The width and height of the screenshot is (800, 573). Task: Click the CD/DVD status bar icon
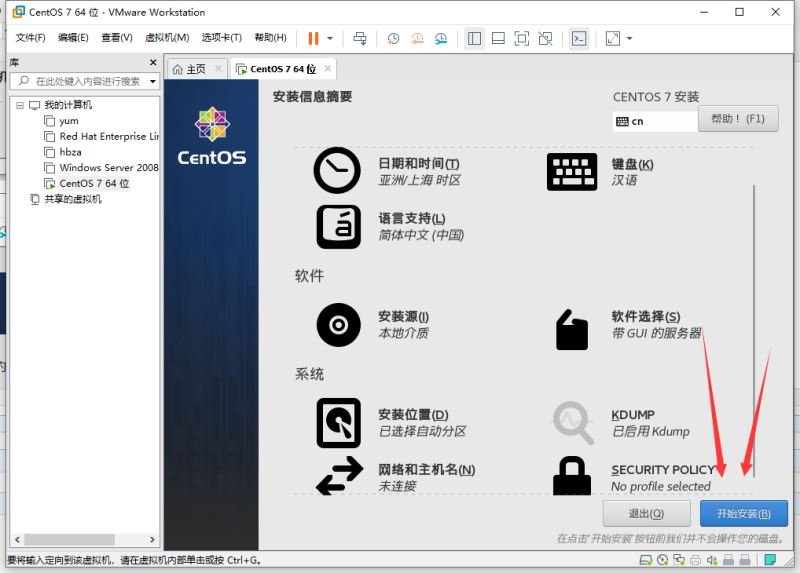click(x=662, y=560)
